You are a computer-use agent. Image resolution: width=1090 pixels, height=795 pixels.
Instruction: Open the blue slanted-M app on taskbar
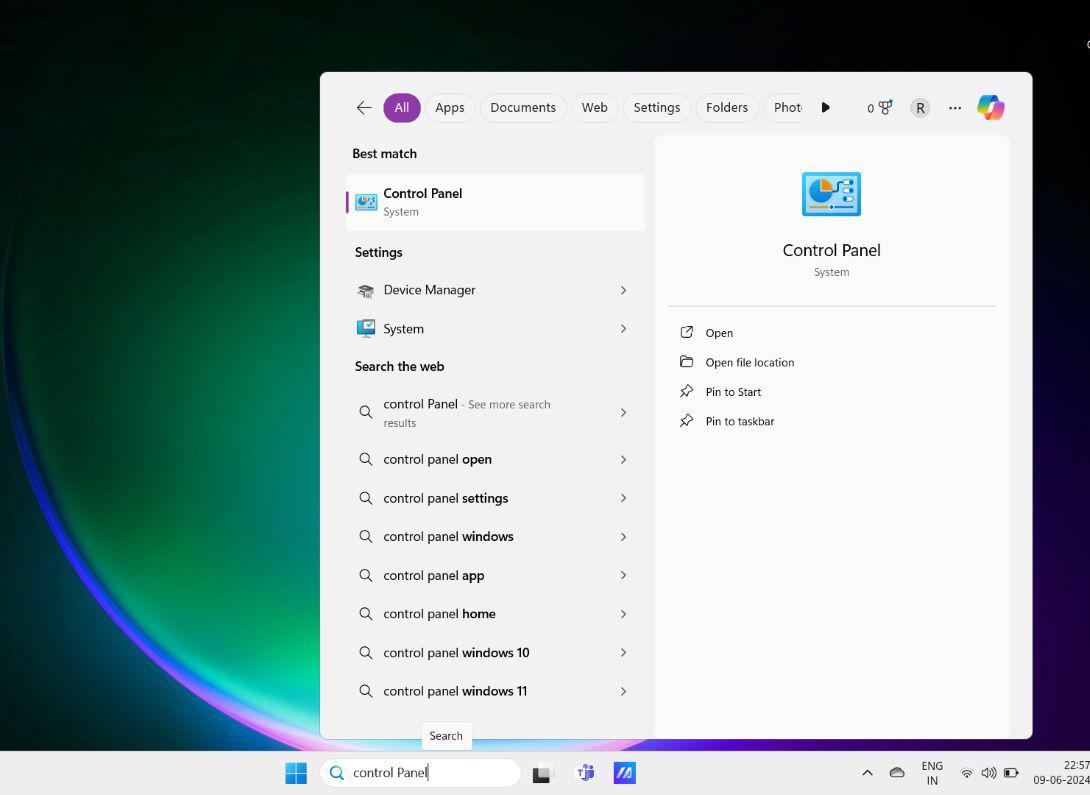click(x=624, y=773)
